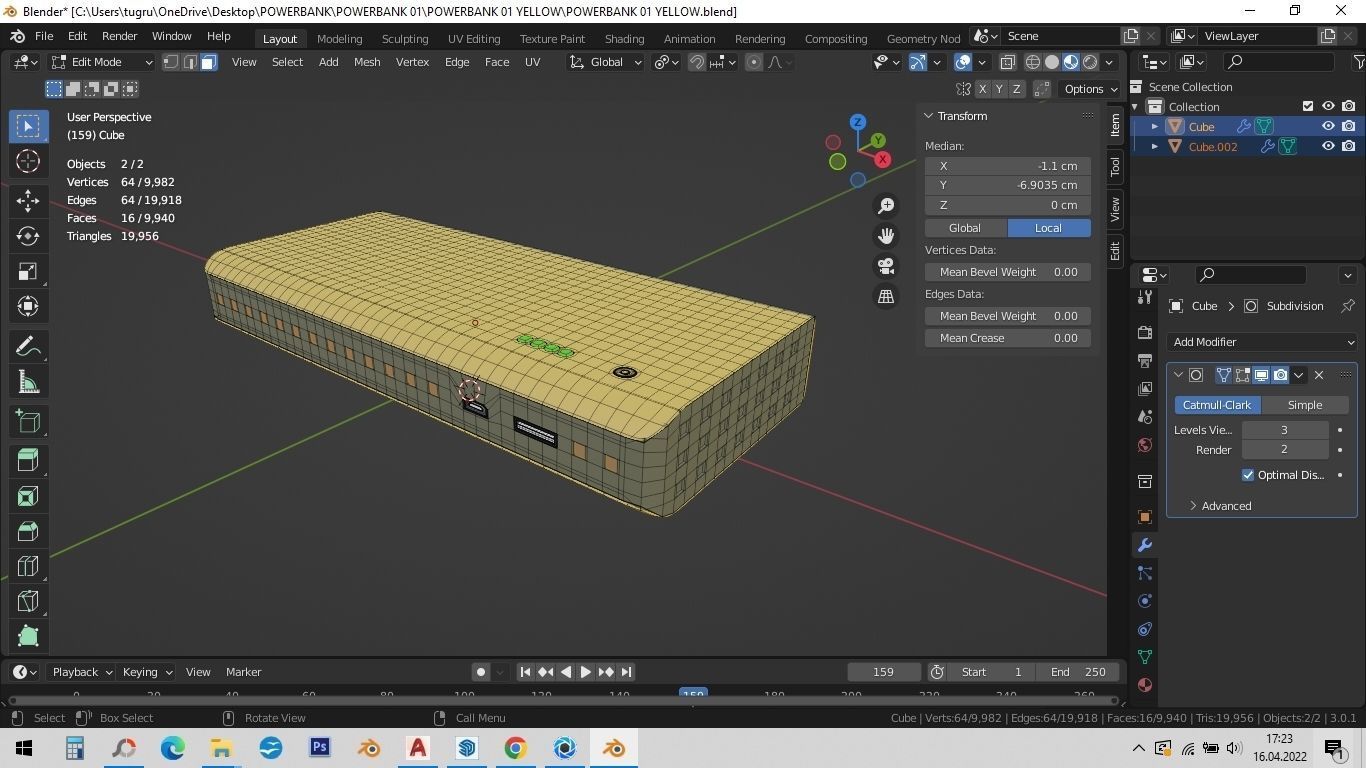
Task: Open the Mesh menu
Action: point(367,62)
